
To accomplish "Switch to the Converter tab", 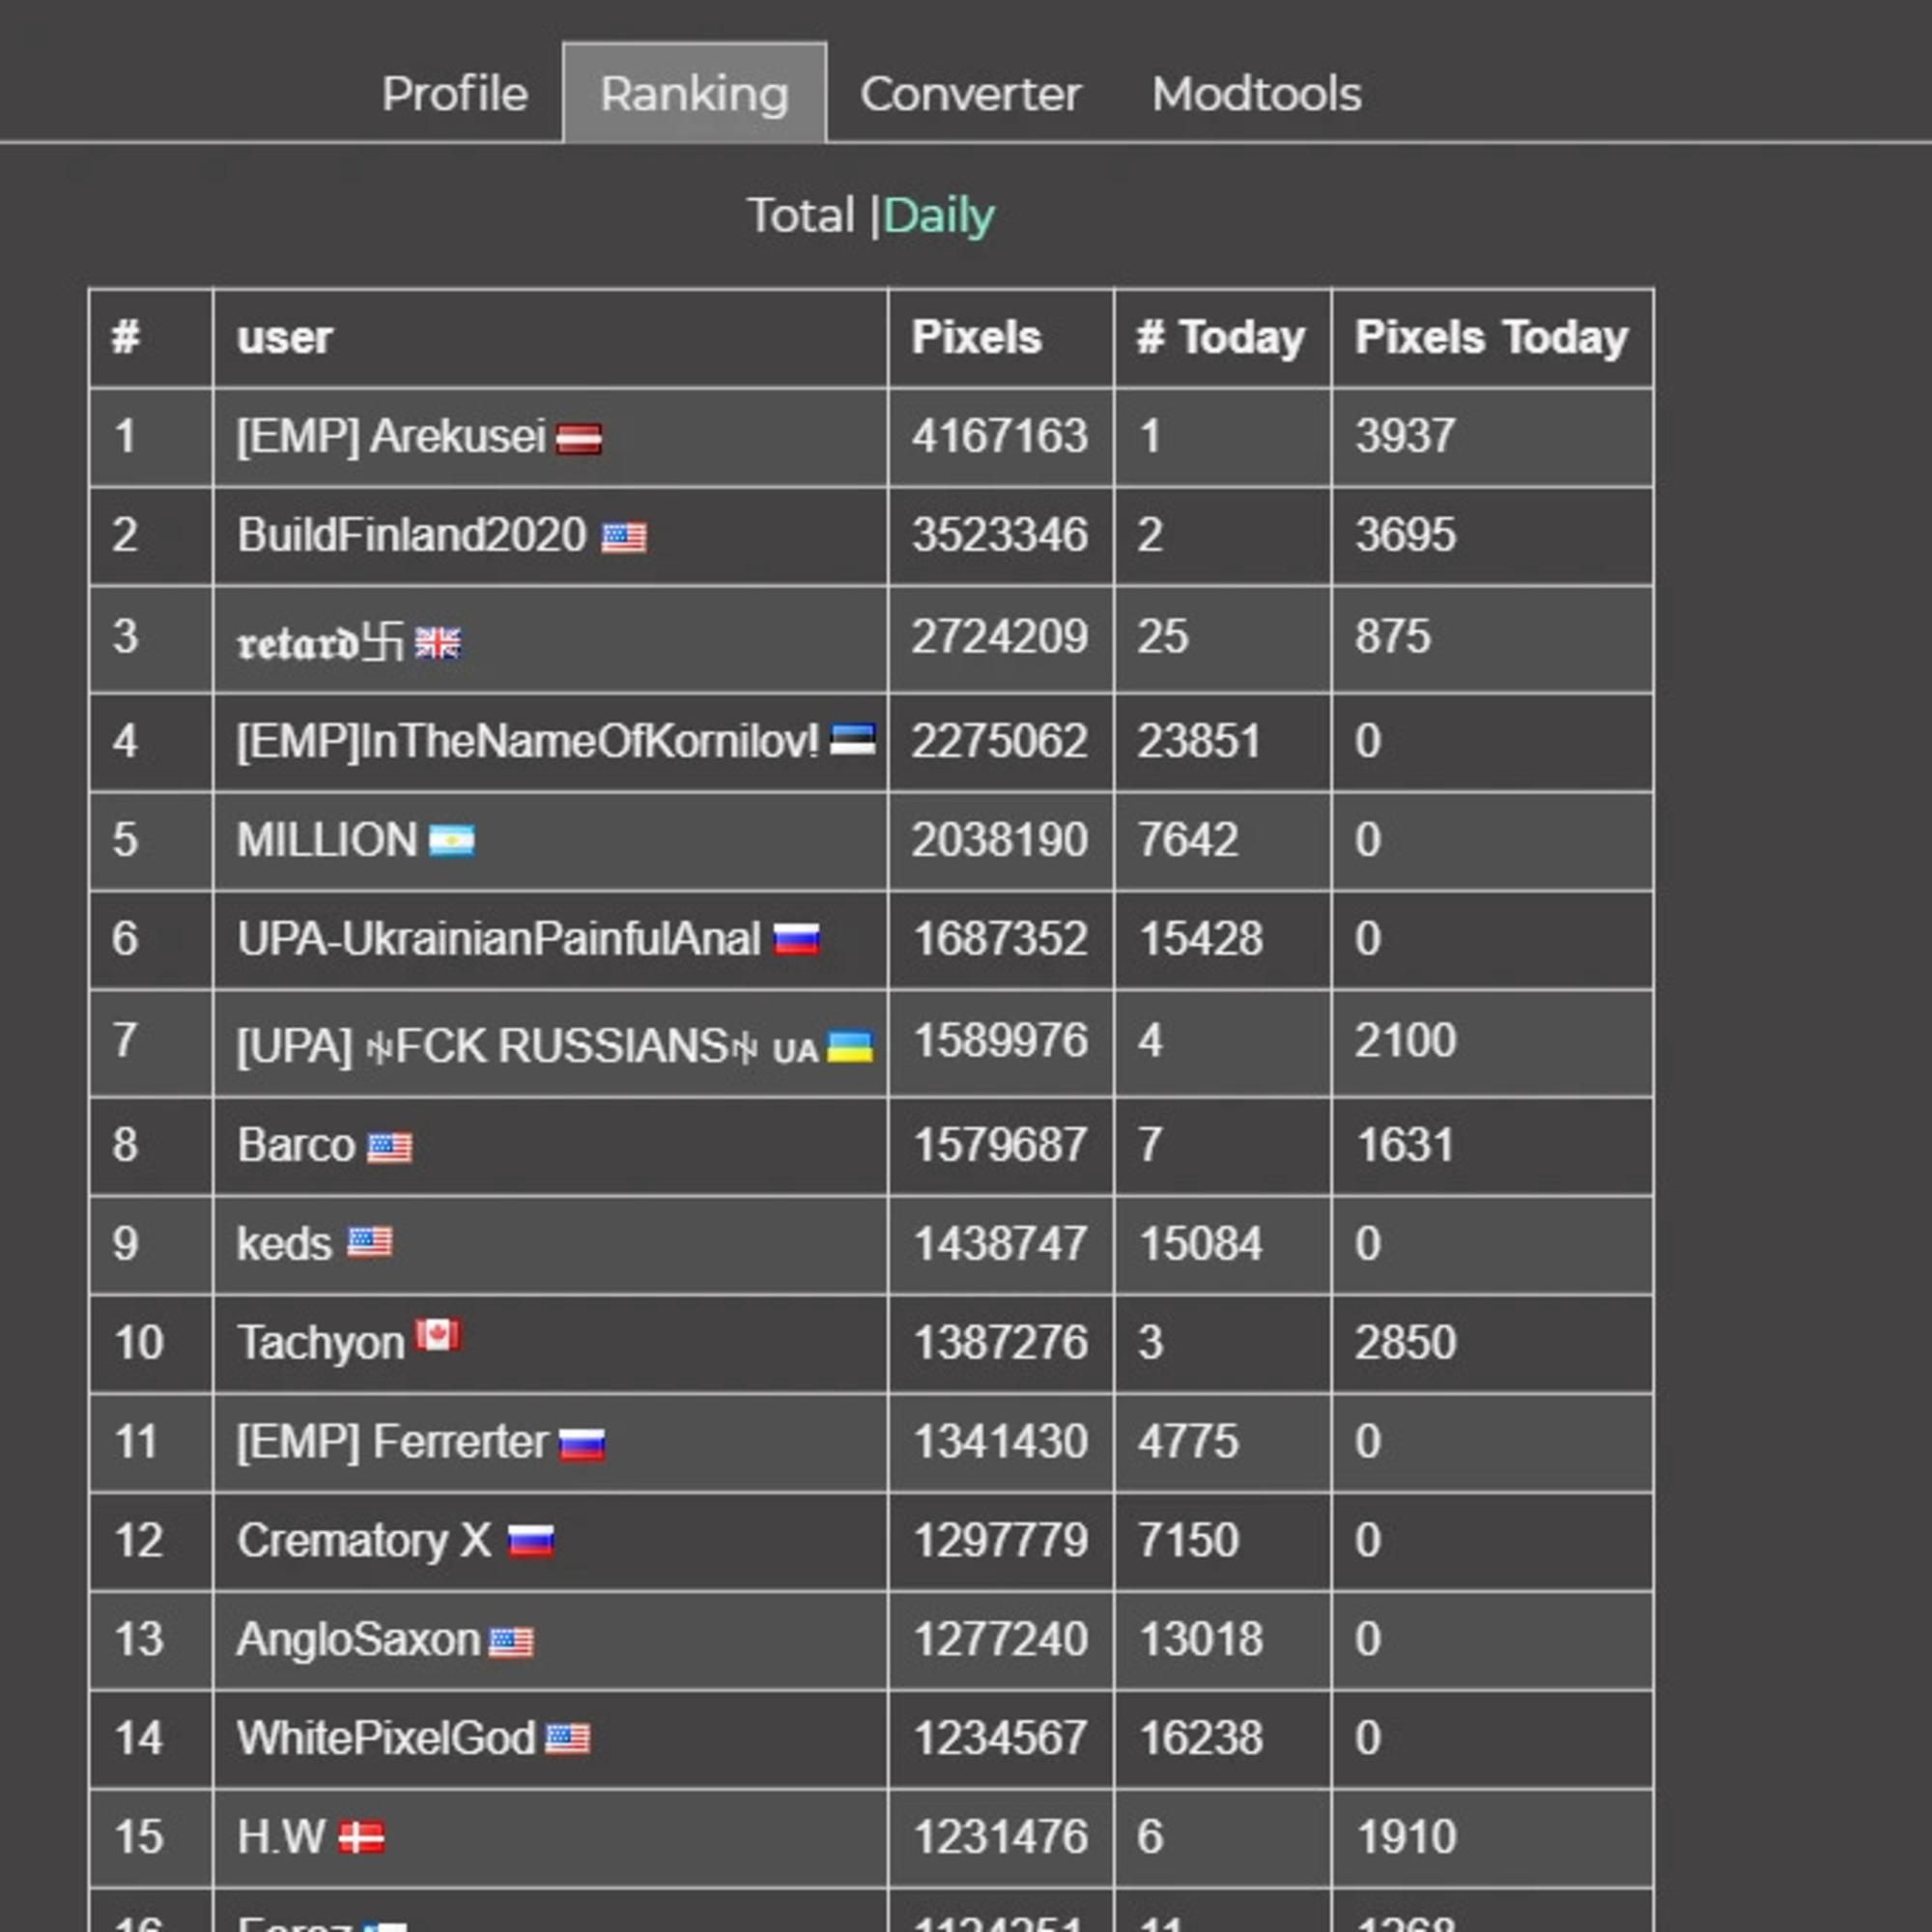I will point(971,94).
